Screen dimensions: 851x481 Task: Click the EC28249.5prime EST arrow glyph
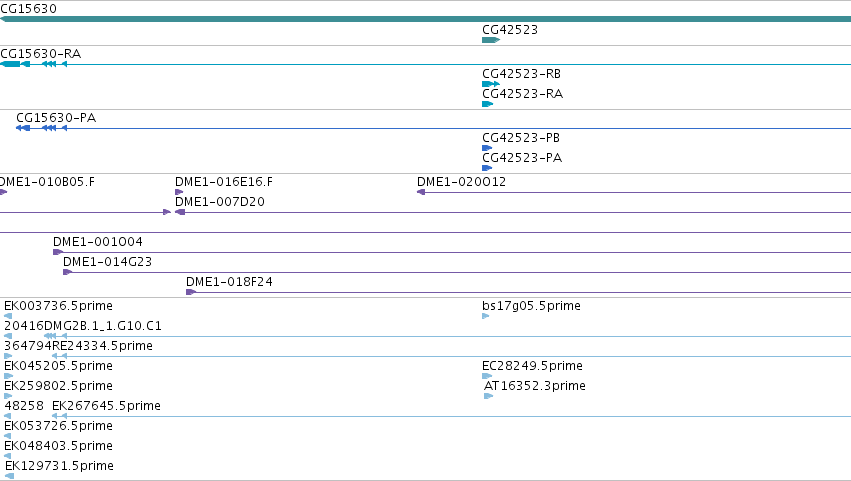487,376
